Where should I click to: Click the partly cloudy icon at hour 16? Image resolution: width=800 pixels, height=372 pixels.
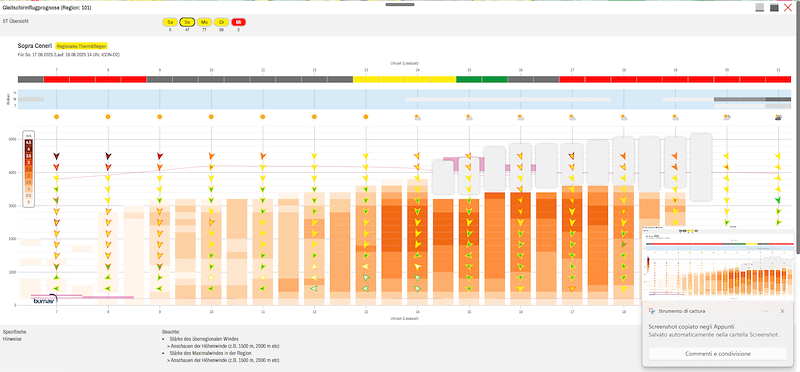[521, 117]
